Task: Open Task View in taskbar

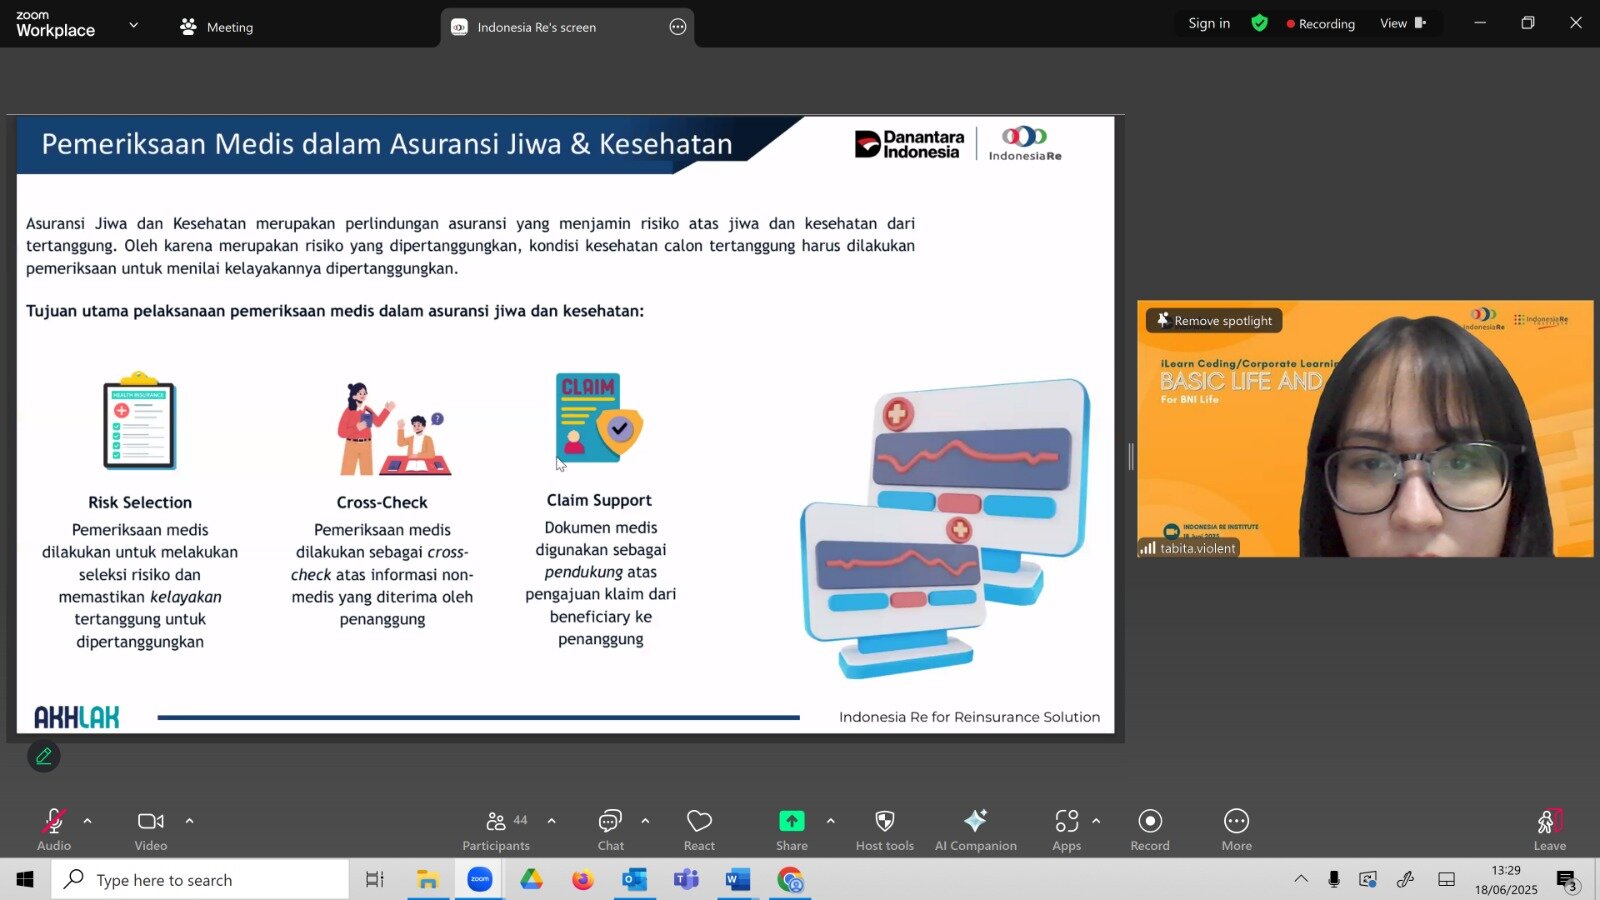Action: 375,880
